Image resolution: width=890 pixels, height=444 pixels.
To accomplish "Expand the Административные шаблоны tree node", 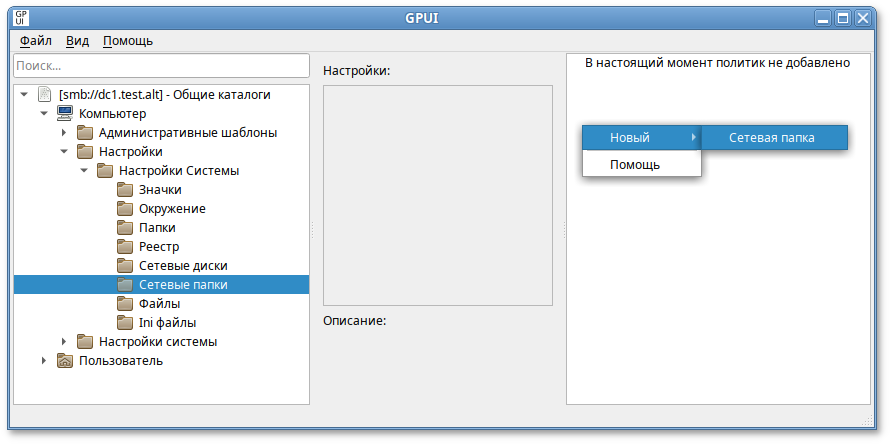I will pyautogui.click(x=64, y=133).
